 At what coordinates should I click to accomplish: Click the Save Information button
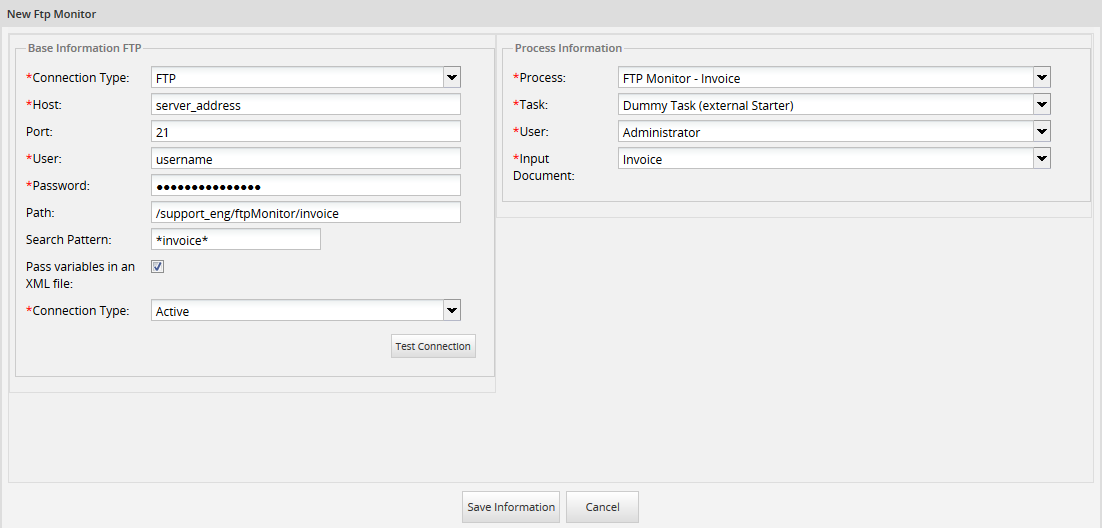click(511, 507)
